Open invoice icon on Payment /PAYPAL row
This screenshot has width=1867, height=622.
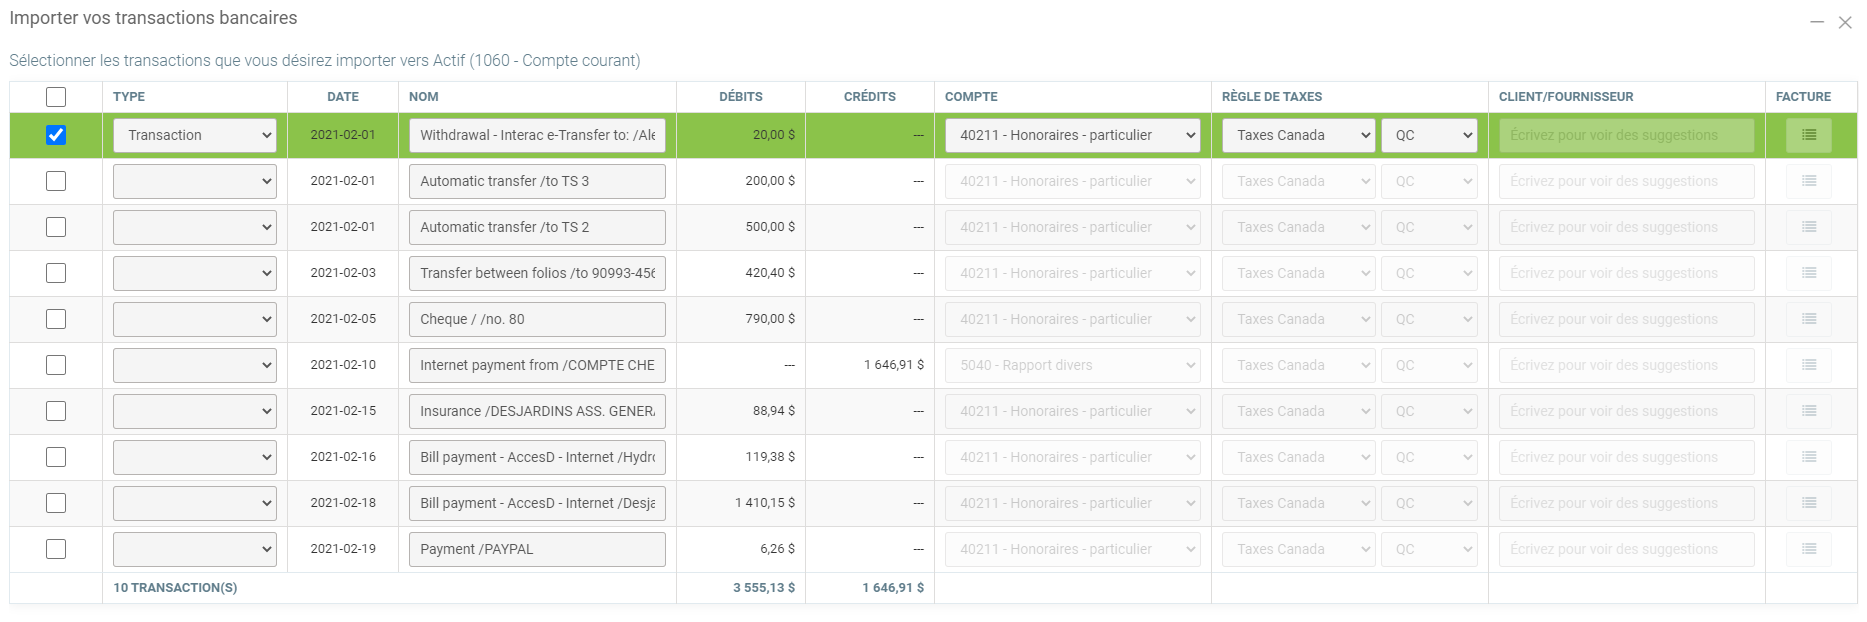pyautogui.click(x=1808, y=549)
